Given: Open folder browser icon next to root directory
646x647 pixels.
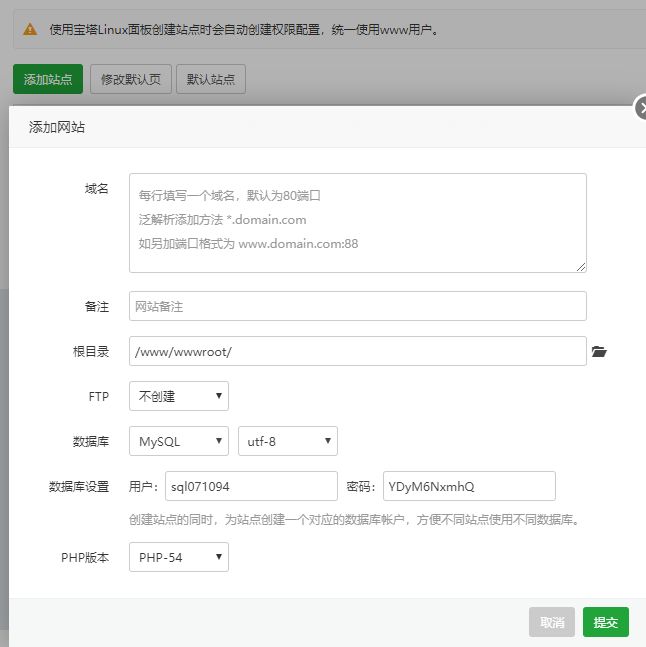Looking at the screenshot, I should pyautogui.click(x=599, y=351).
